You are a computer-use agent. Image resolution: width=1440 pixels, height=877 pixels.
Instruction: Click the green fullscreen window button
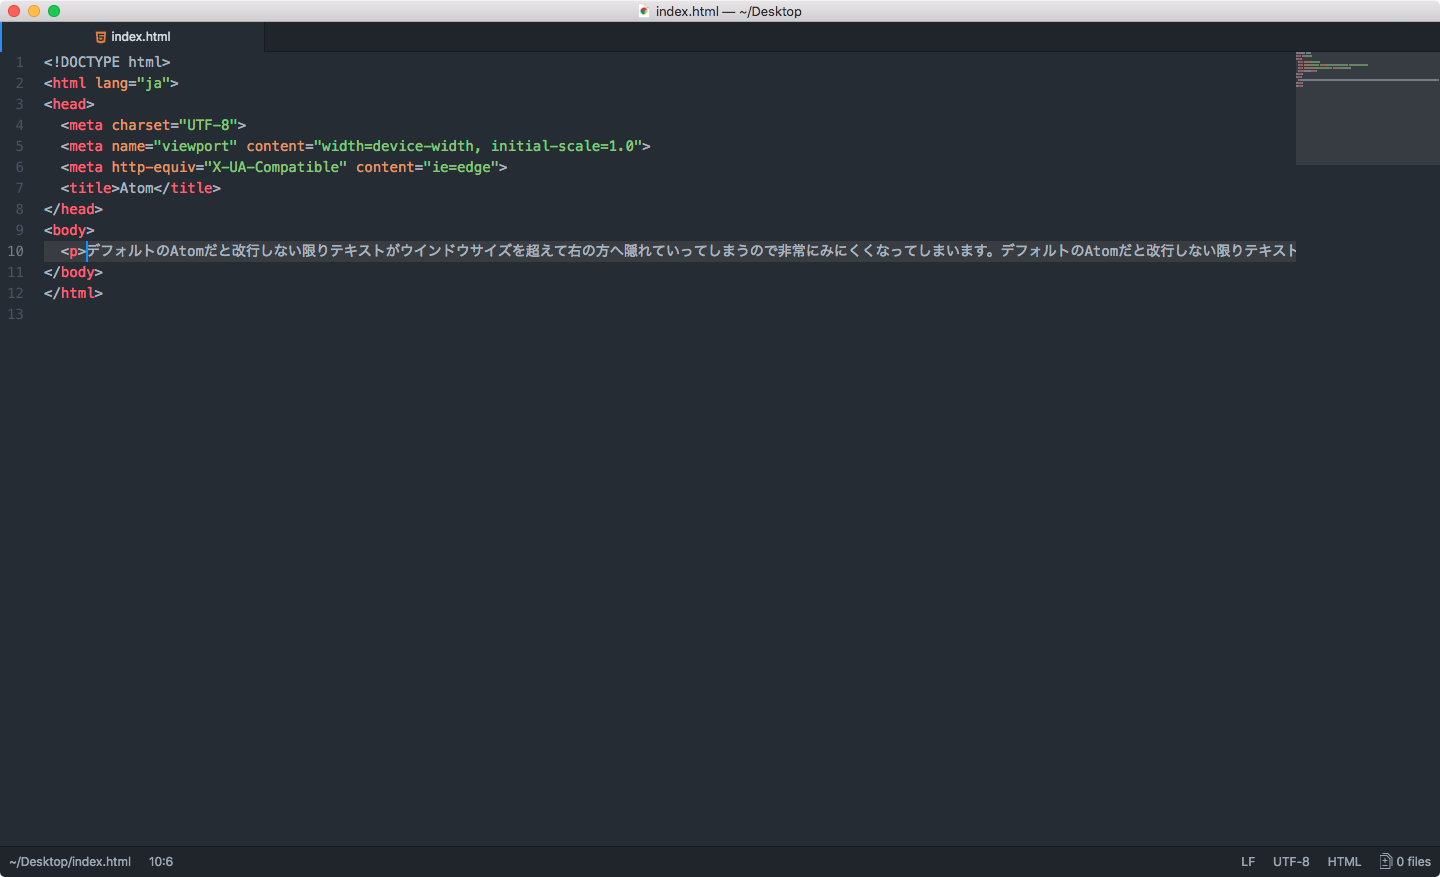tap(54, 11)
